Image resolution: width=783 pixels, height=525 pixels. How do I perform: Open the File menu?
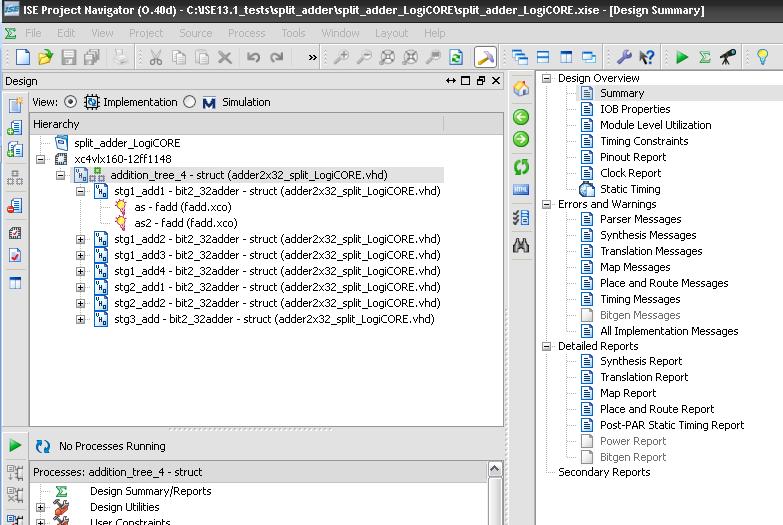point(33,33)
